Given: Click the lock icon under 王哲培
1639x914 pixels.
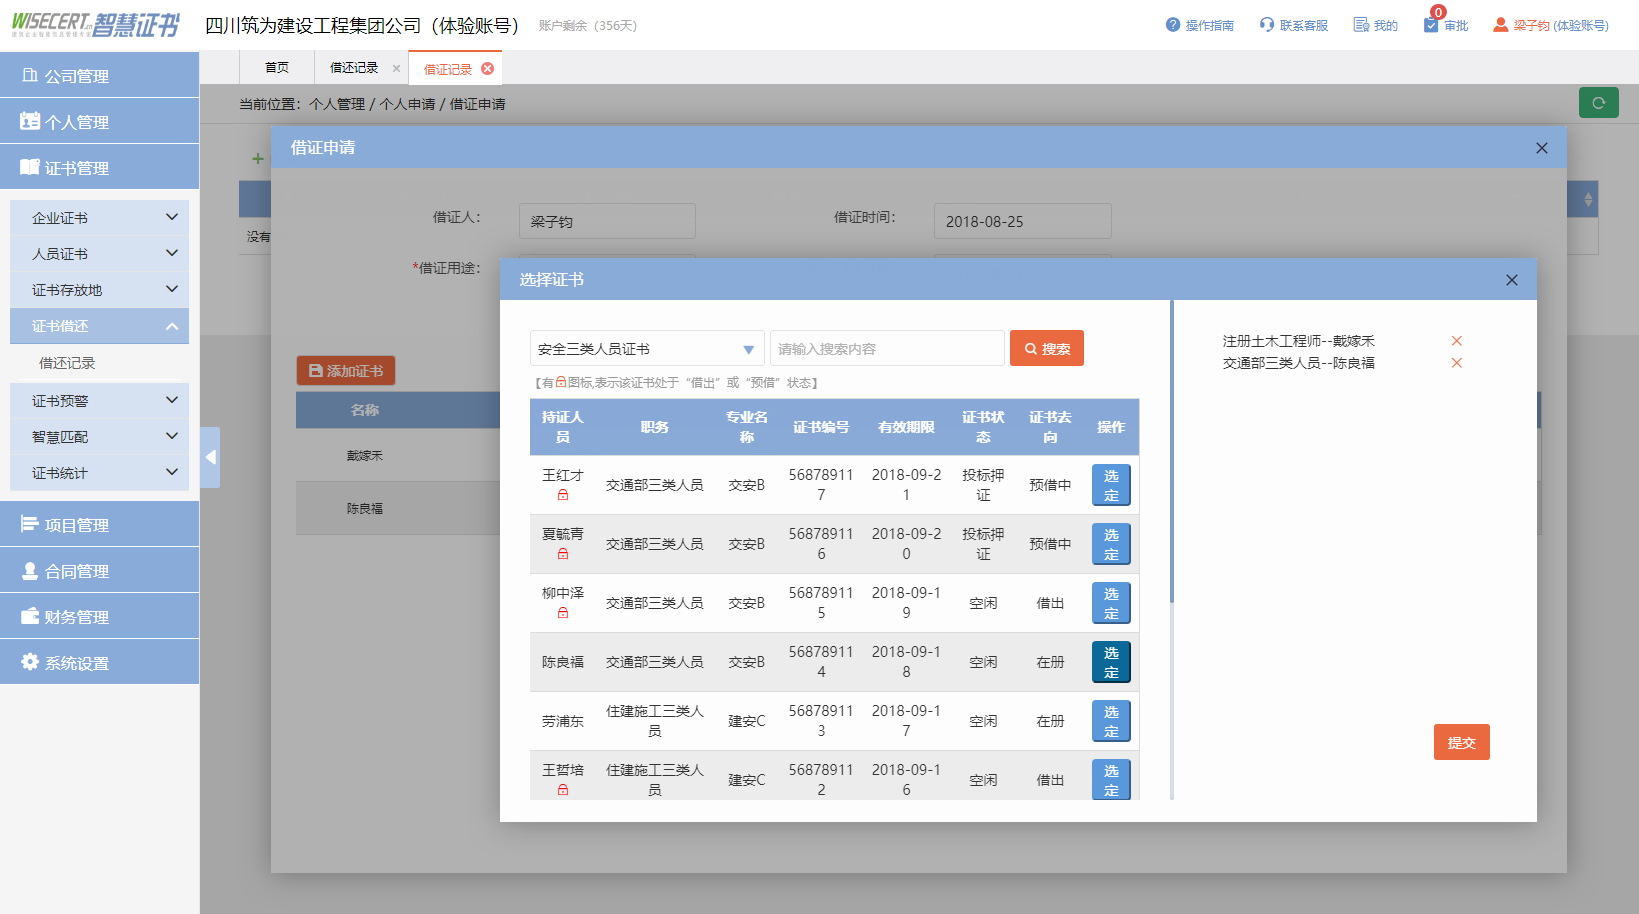Looking at the screenshot, I should 563,790.
